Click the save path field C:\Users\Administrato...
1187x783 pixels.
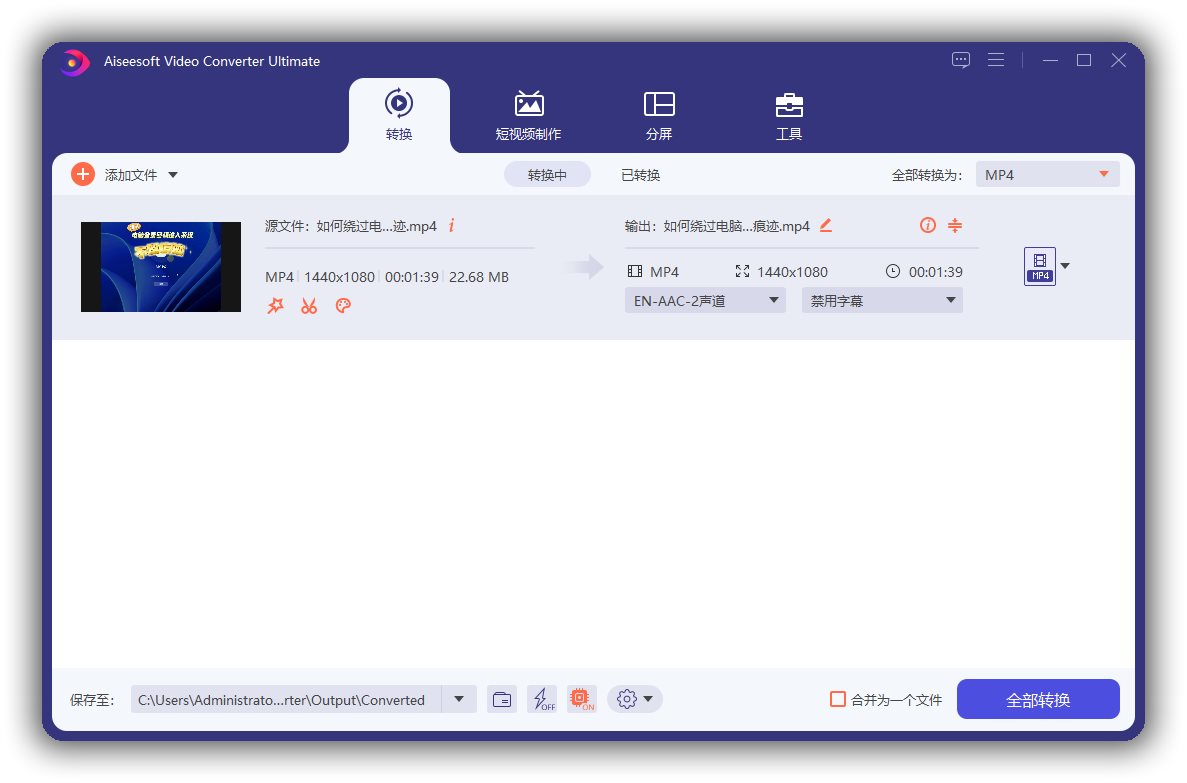[286, 699]
